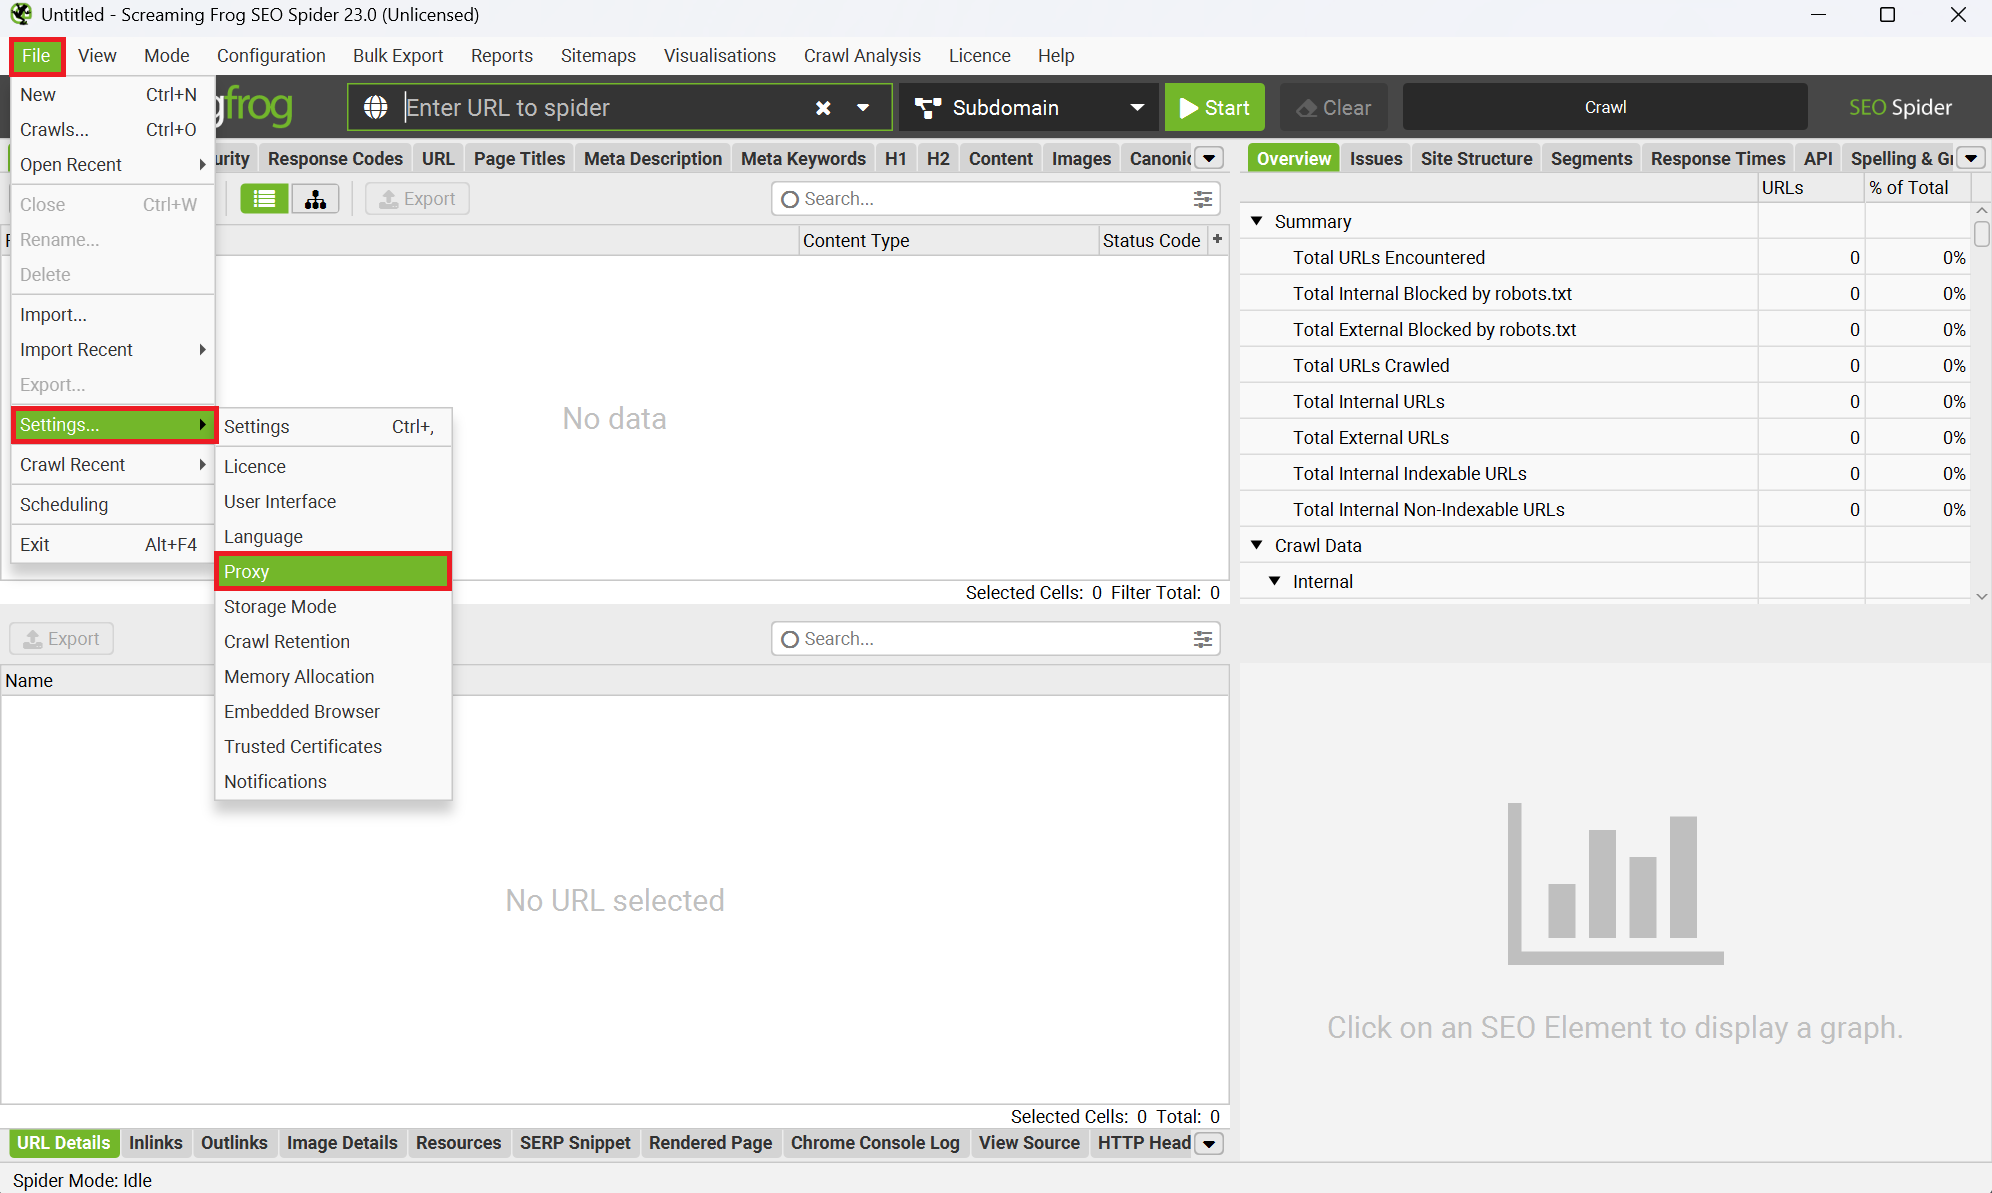Collapse the Internal tree node
The image size is (1992, 1193).
(x=1275, y=581)
